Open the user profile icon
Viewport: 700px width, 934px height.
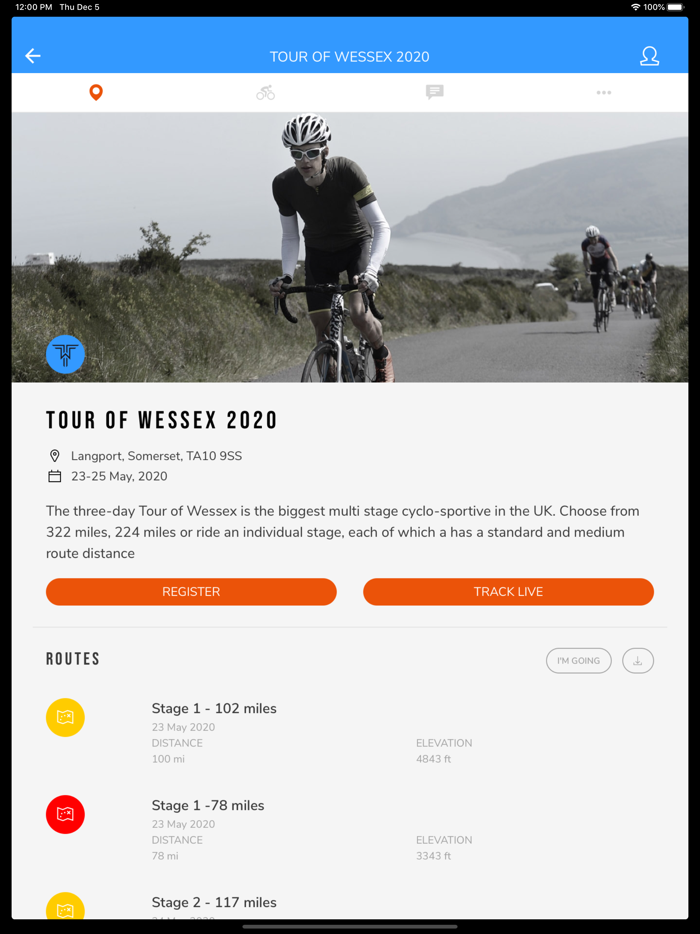(649, 56)
